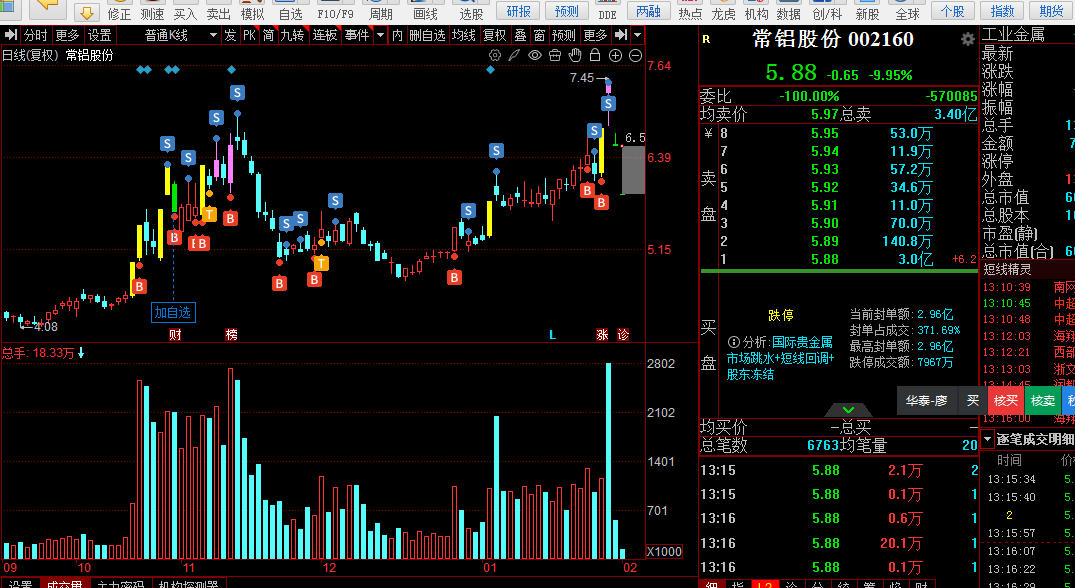The height and width of the screenshot is (588, 1075).
Task: Open 选股 stock screener
Action: tap(471, 11)
